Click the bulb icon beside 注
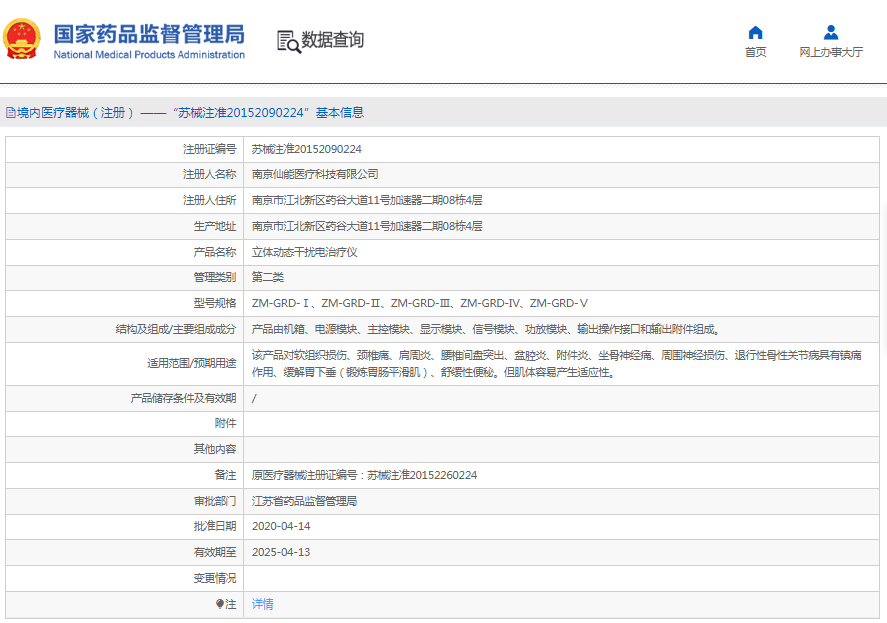 click(220, 604)
